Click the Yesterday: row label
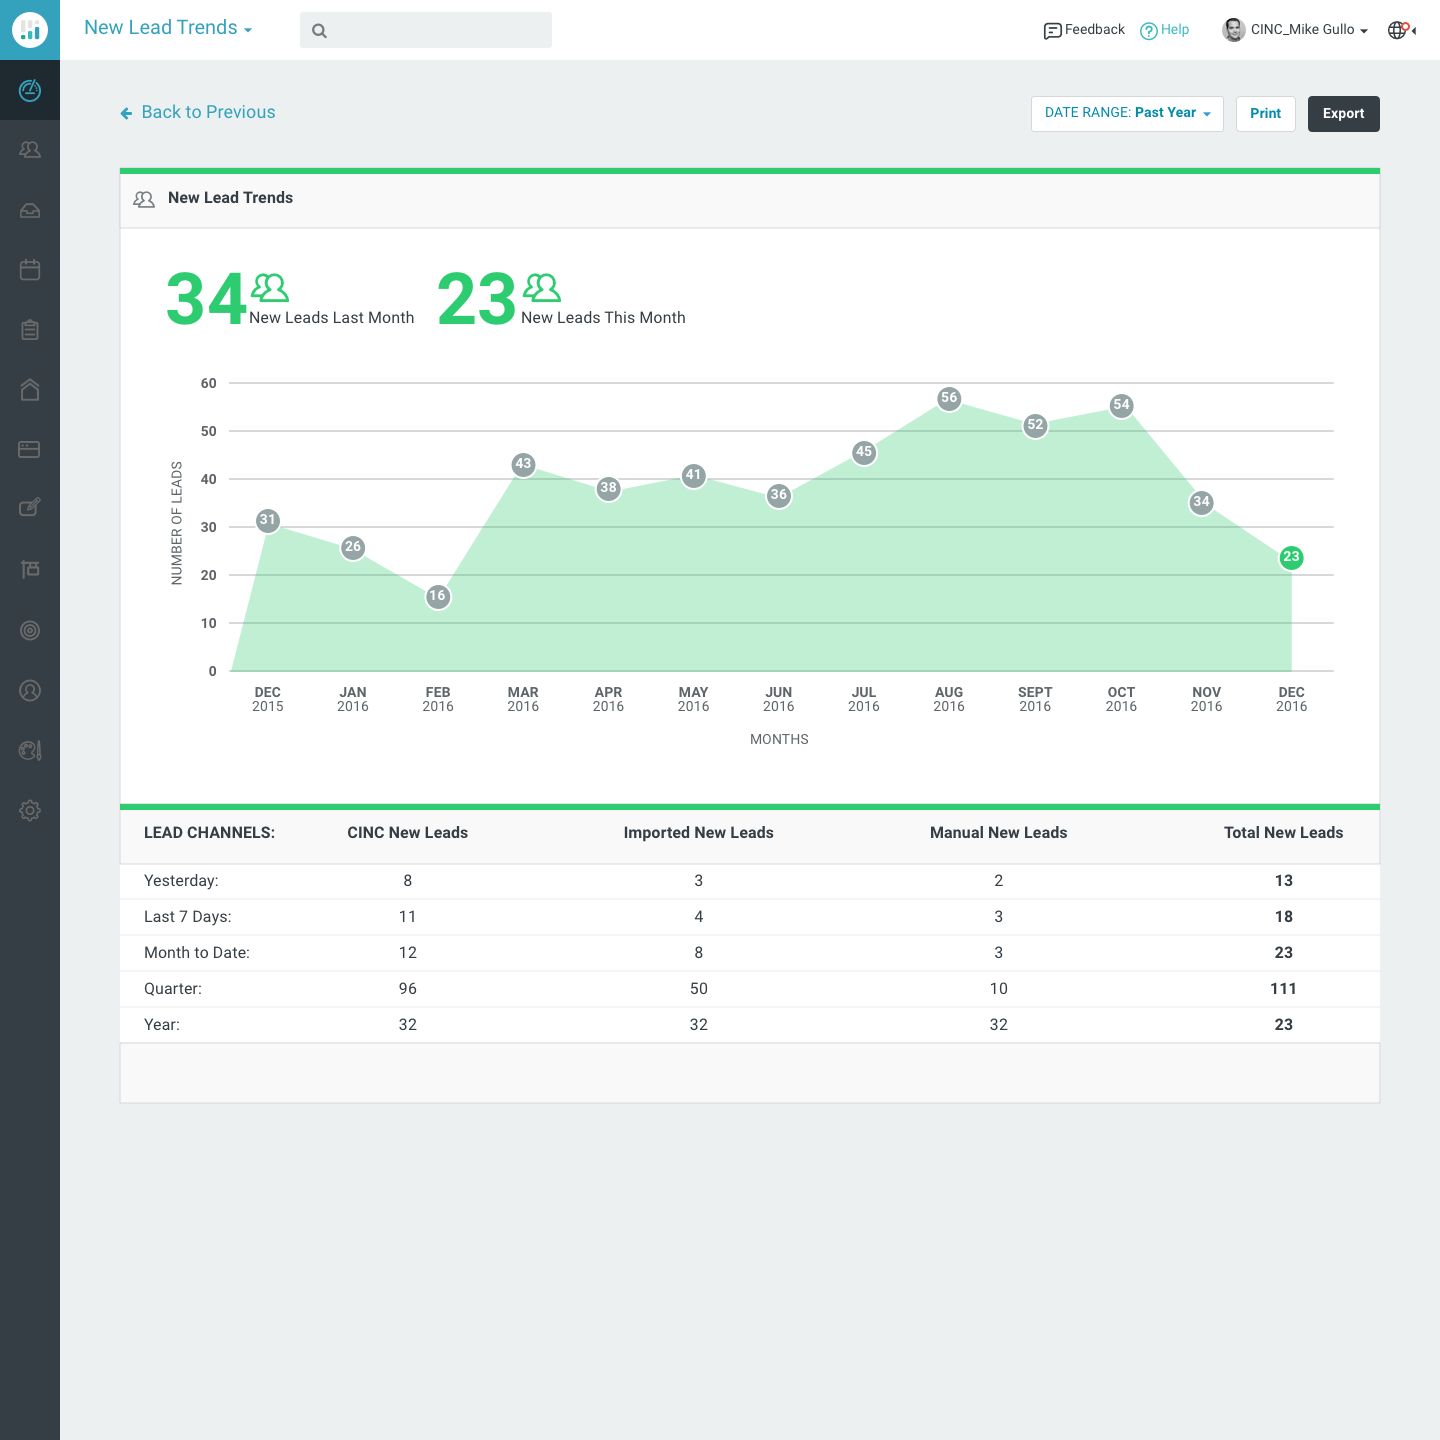This screenshot has height=1440, width=1440. (x=181, y=881)
